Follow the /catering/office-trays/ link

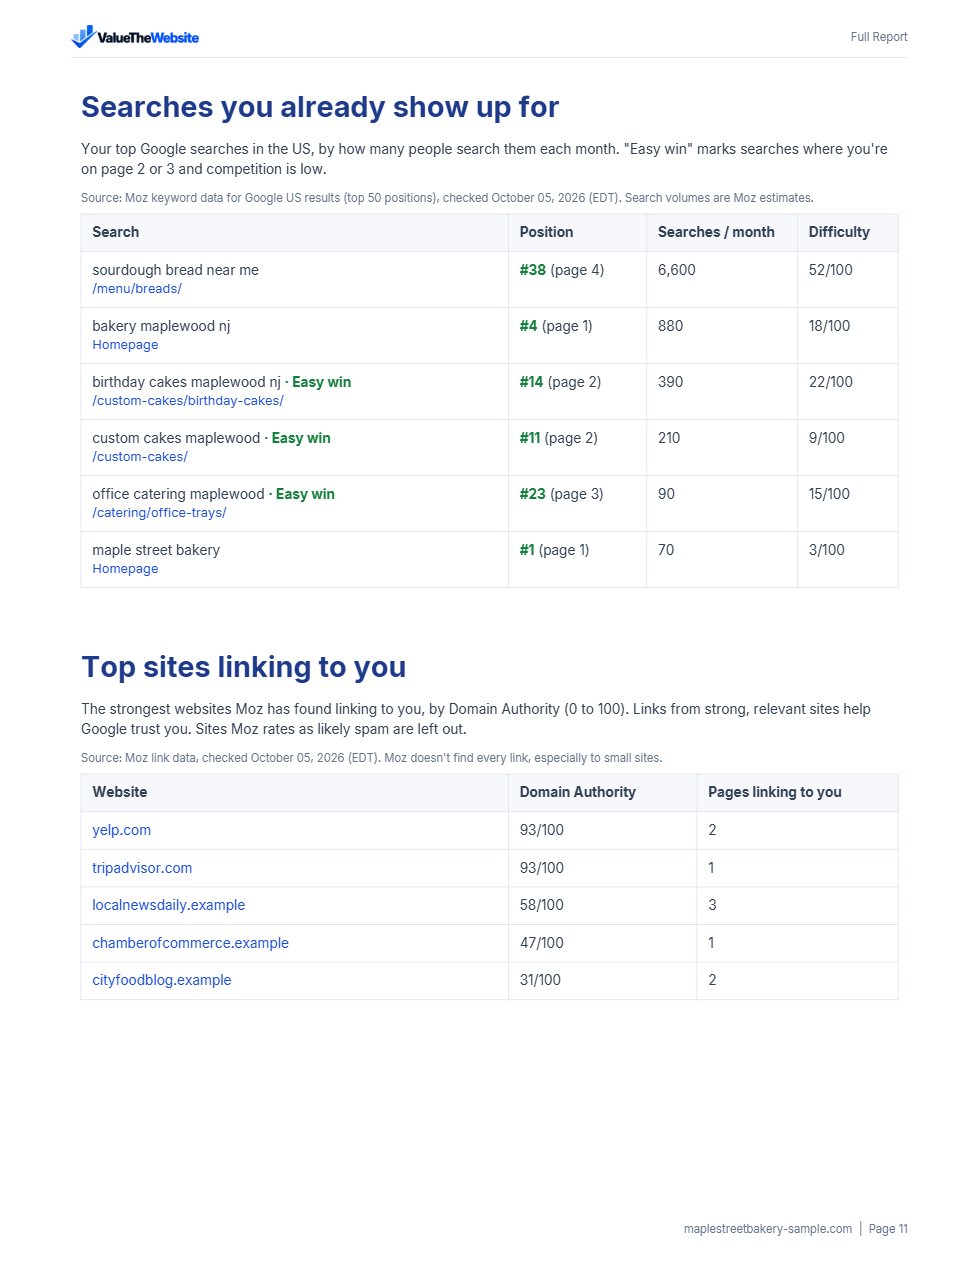tap(159, 513)
